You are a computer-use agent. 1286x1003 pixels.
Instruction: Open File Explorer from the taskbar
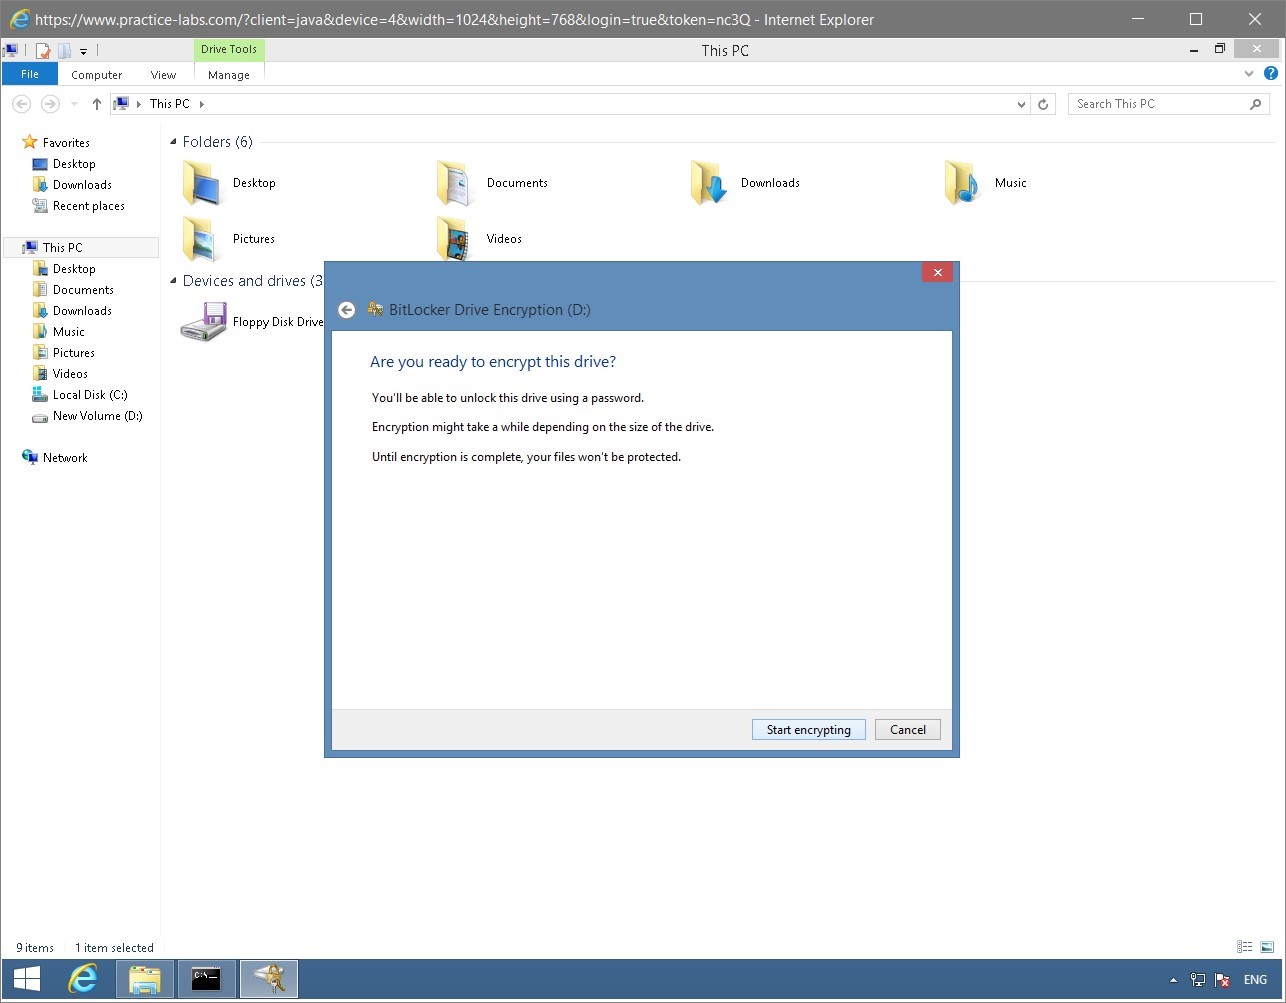(145, 979)
